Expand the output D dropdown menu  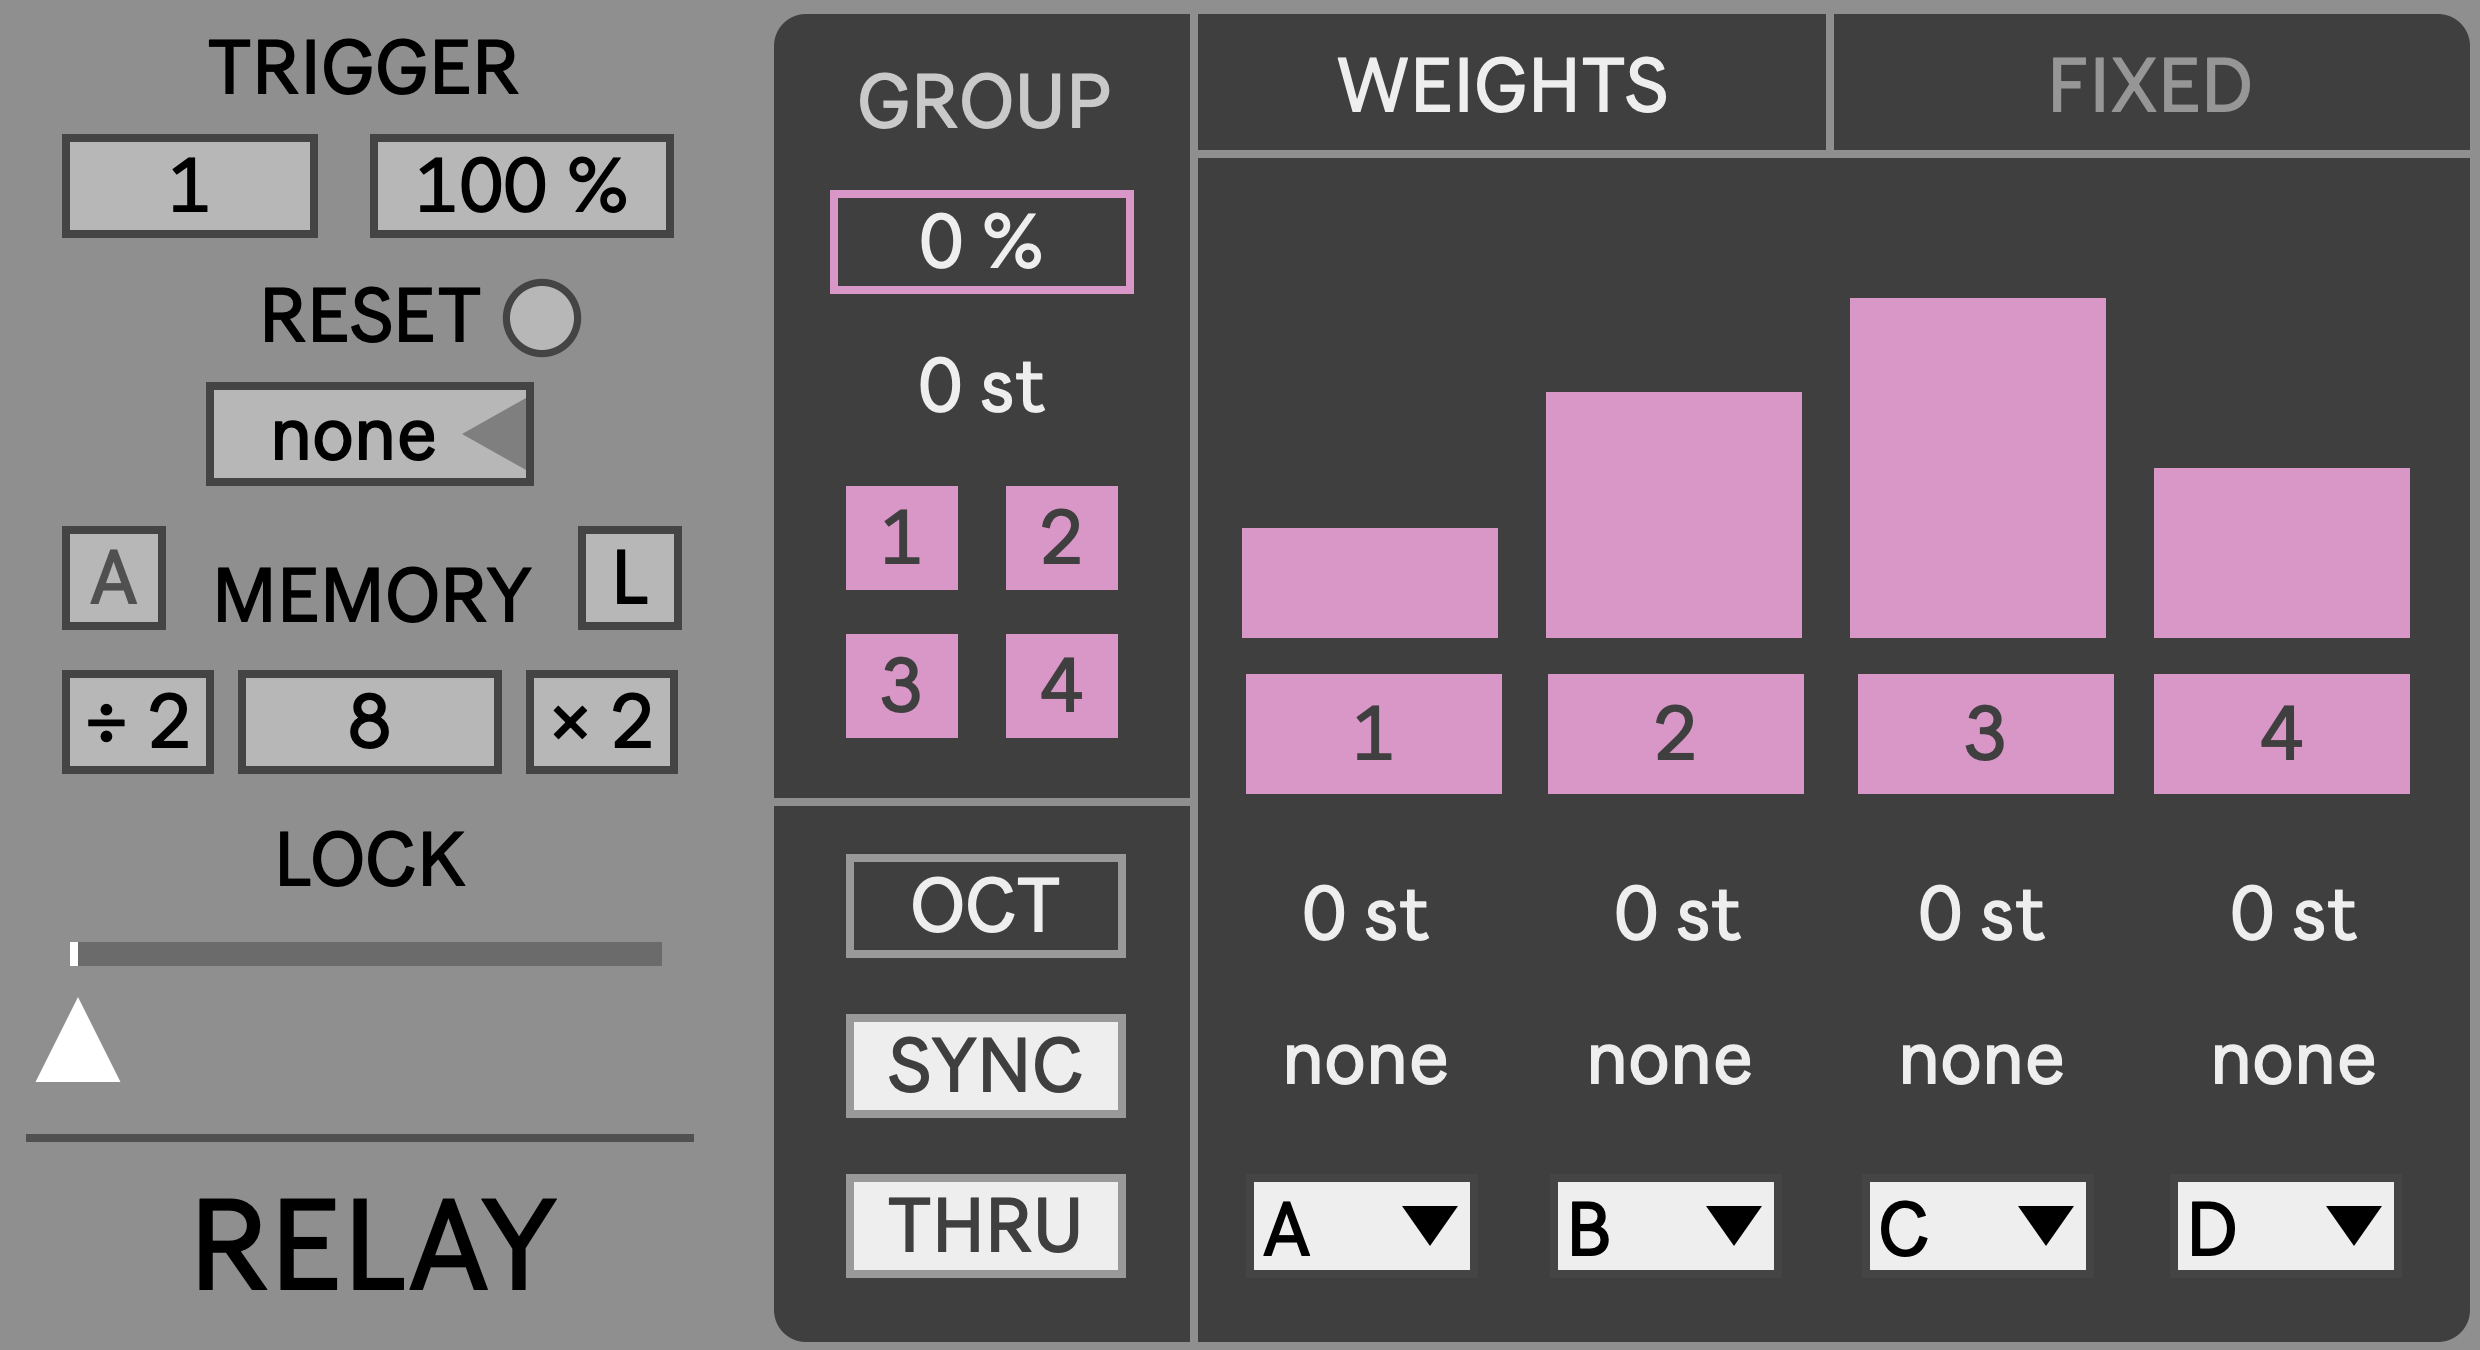(2286, 1226)
